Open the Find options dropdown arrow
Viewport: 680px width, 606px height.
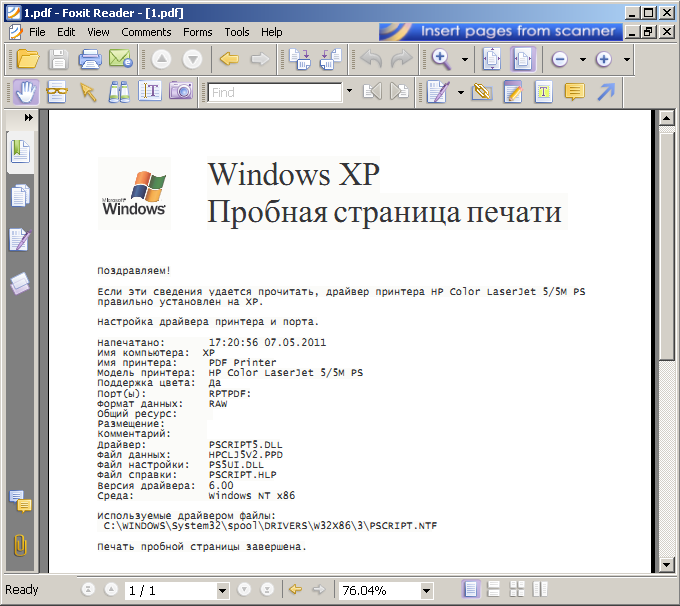tap(349, 91)
